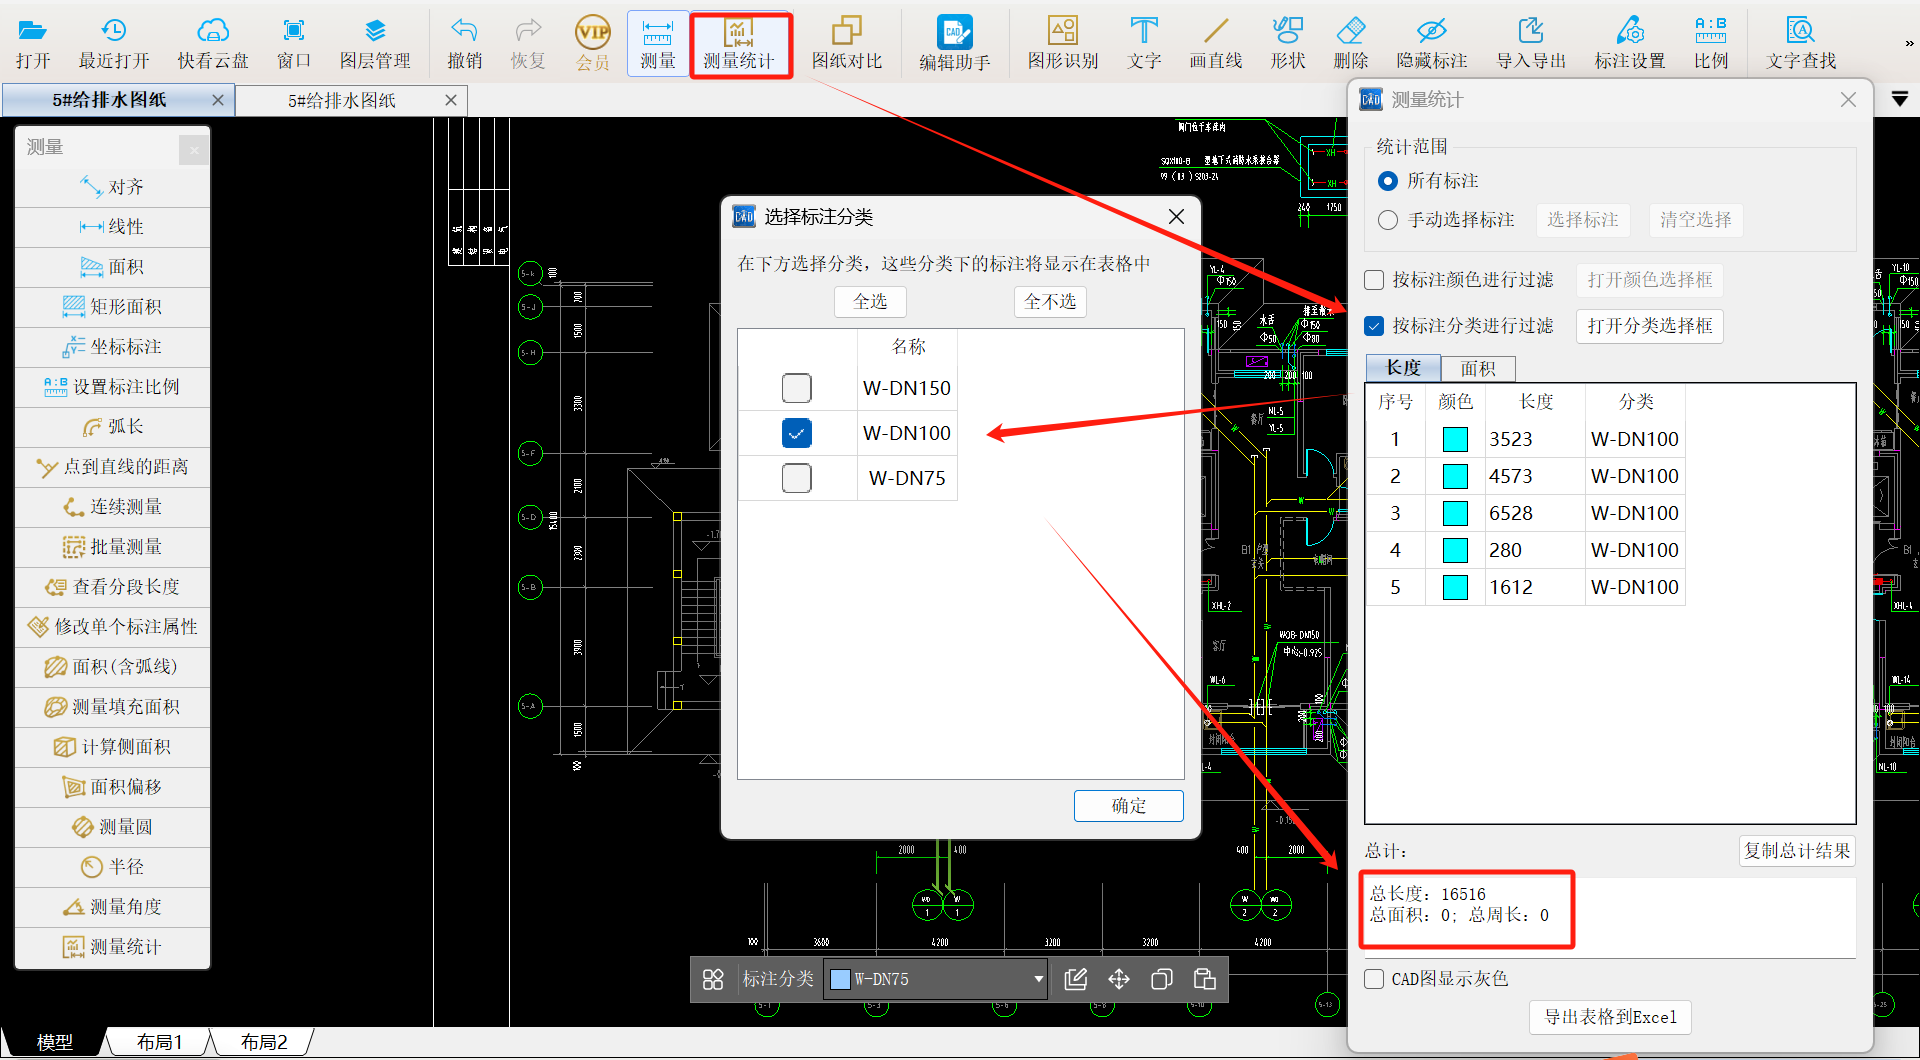1920x1060 pixels.
Task: Expand the toolbar overflow chevron
Action: [1908, 44]
